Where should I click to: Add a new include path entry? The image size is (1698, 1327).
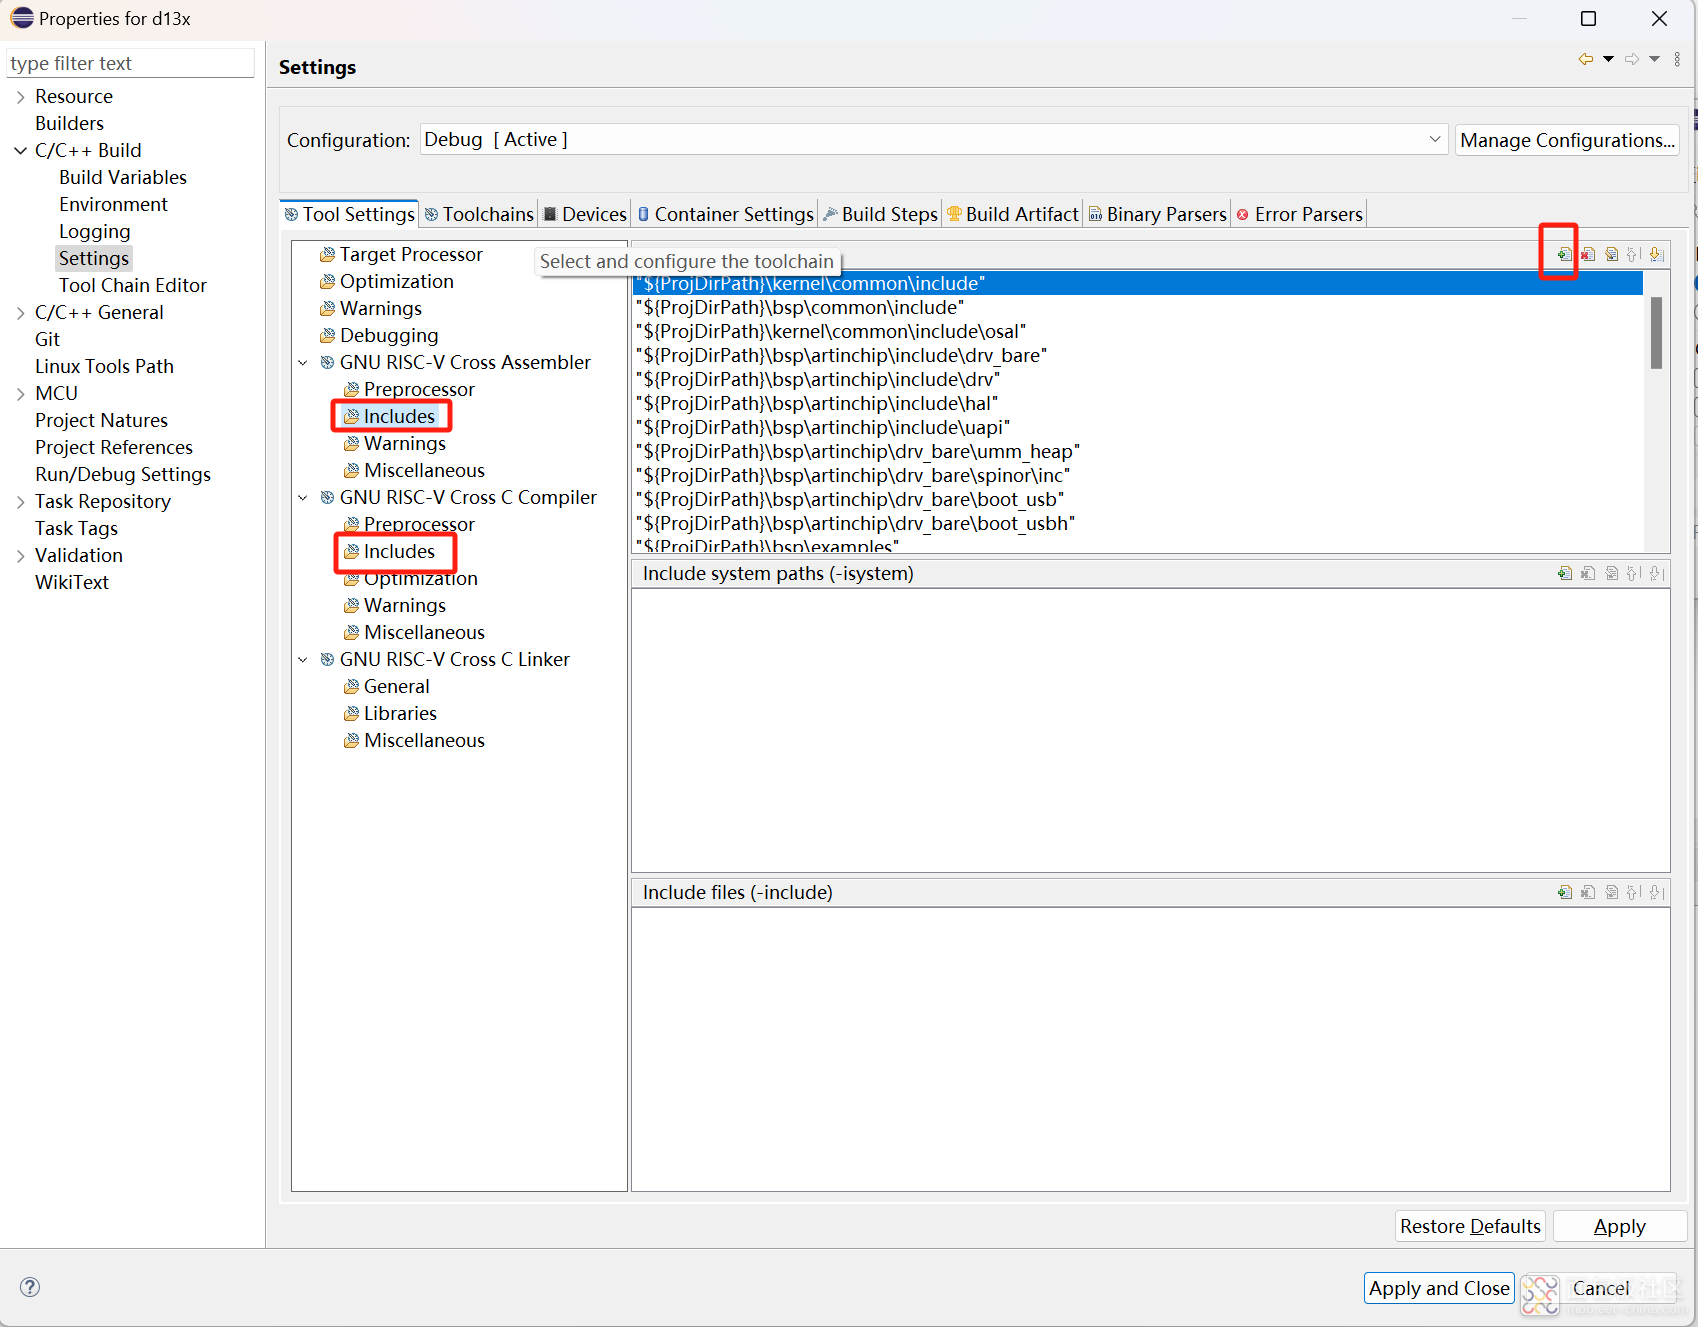[1564, 254]
